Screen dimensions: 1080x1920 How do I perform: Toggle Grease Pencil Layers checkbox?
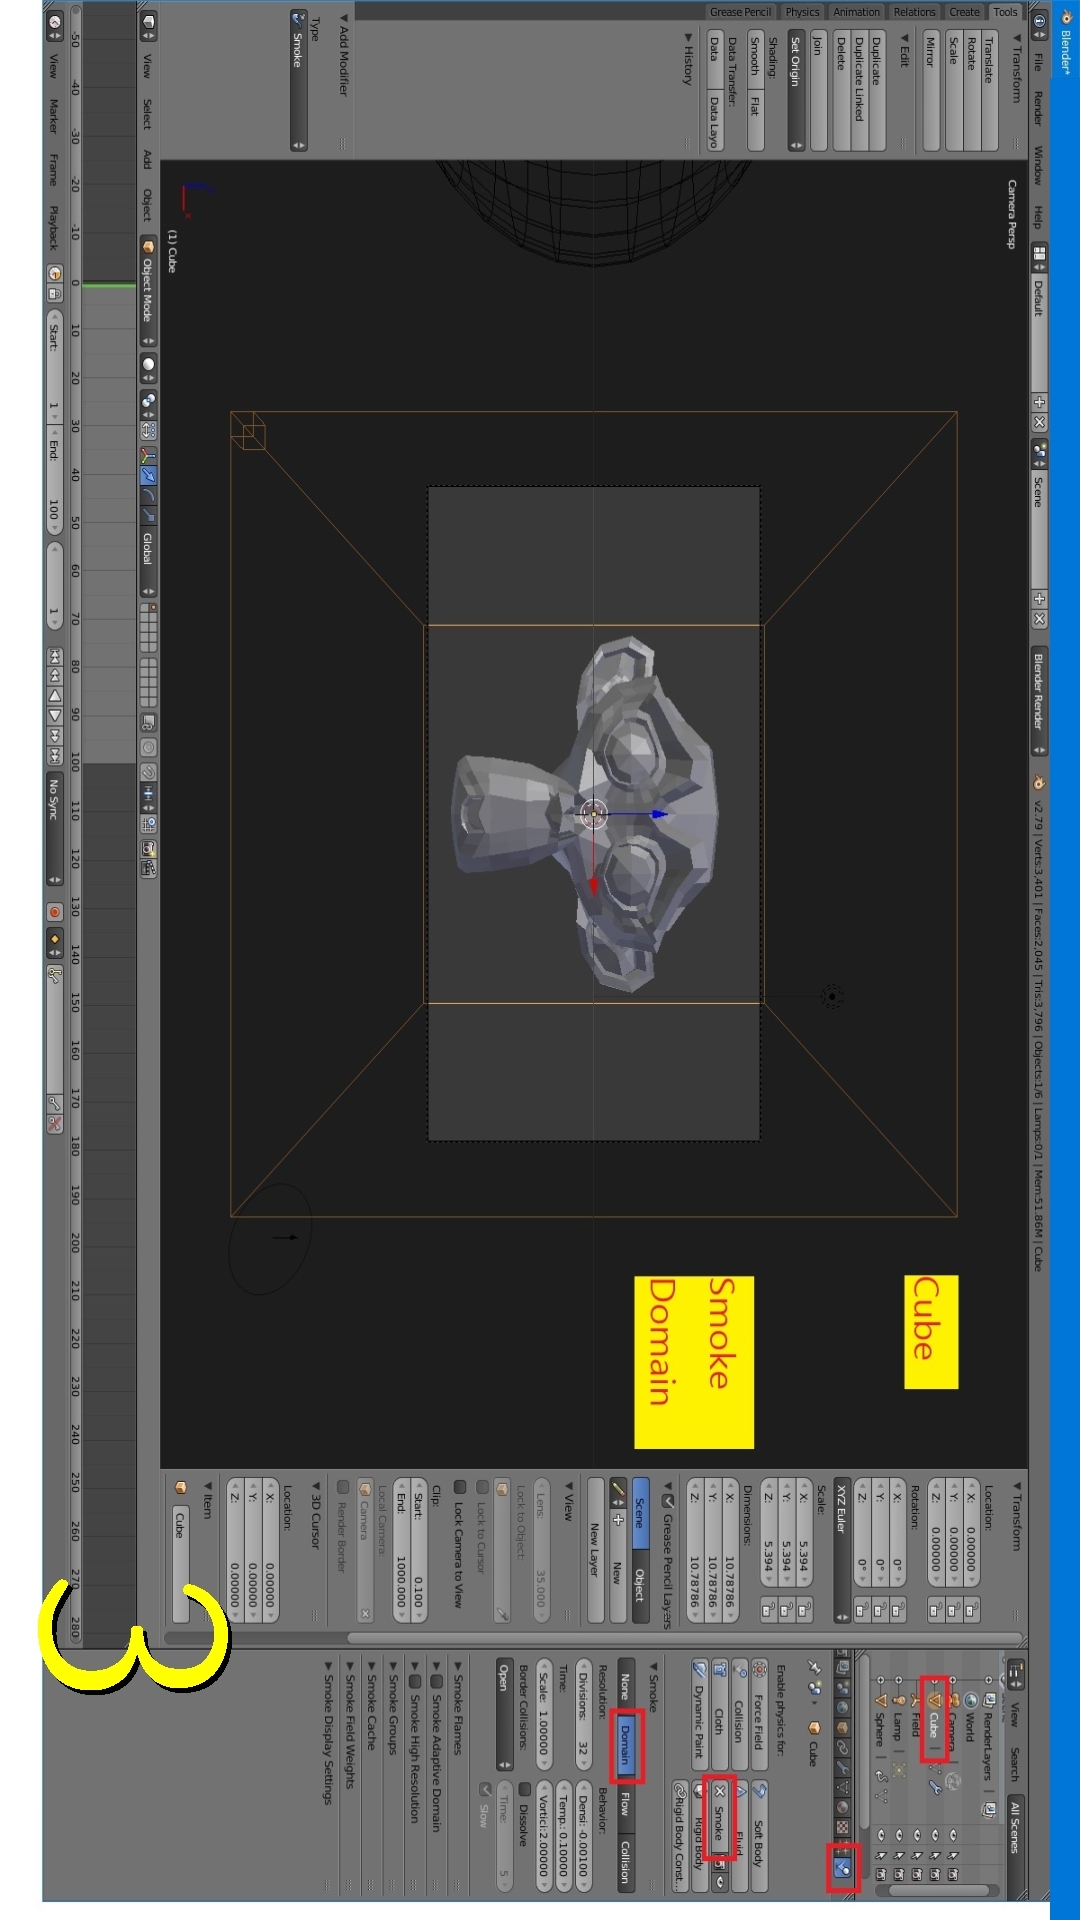(669, 1501)
